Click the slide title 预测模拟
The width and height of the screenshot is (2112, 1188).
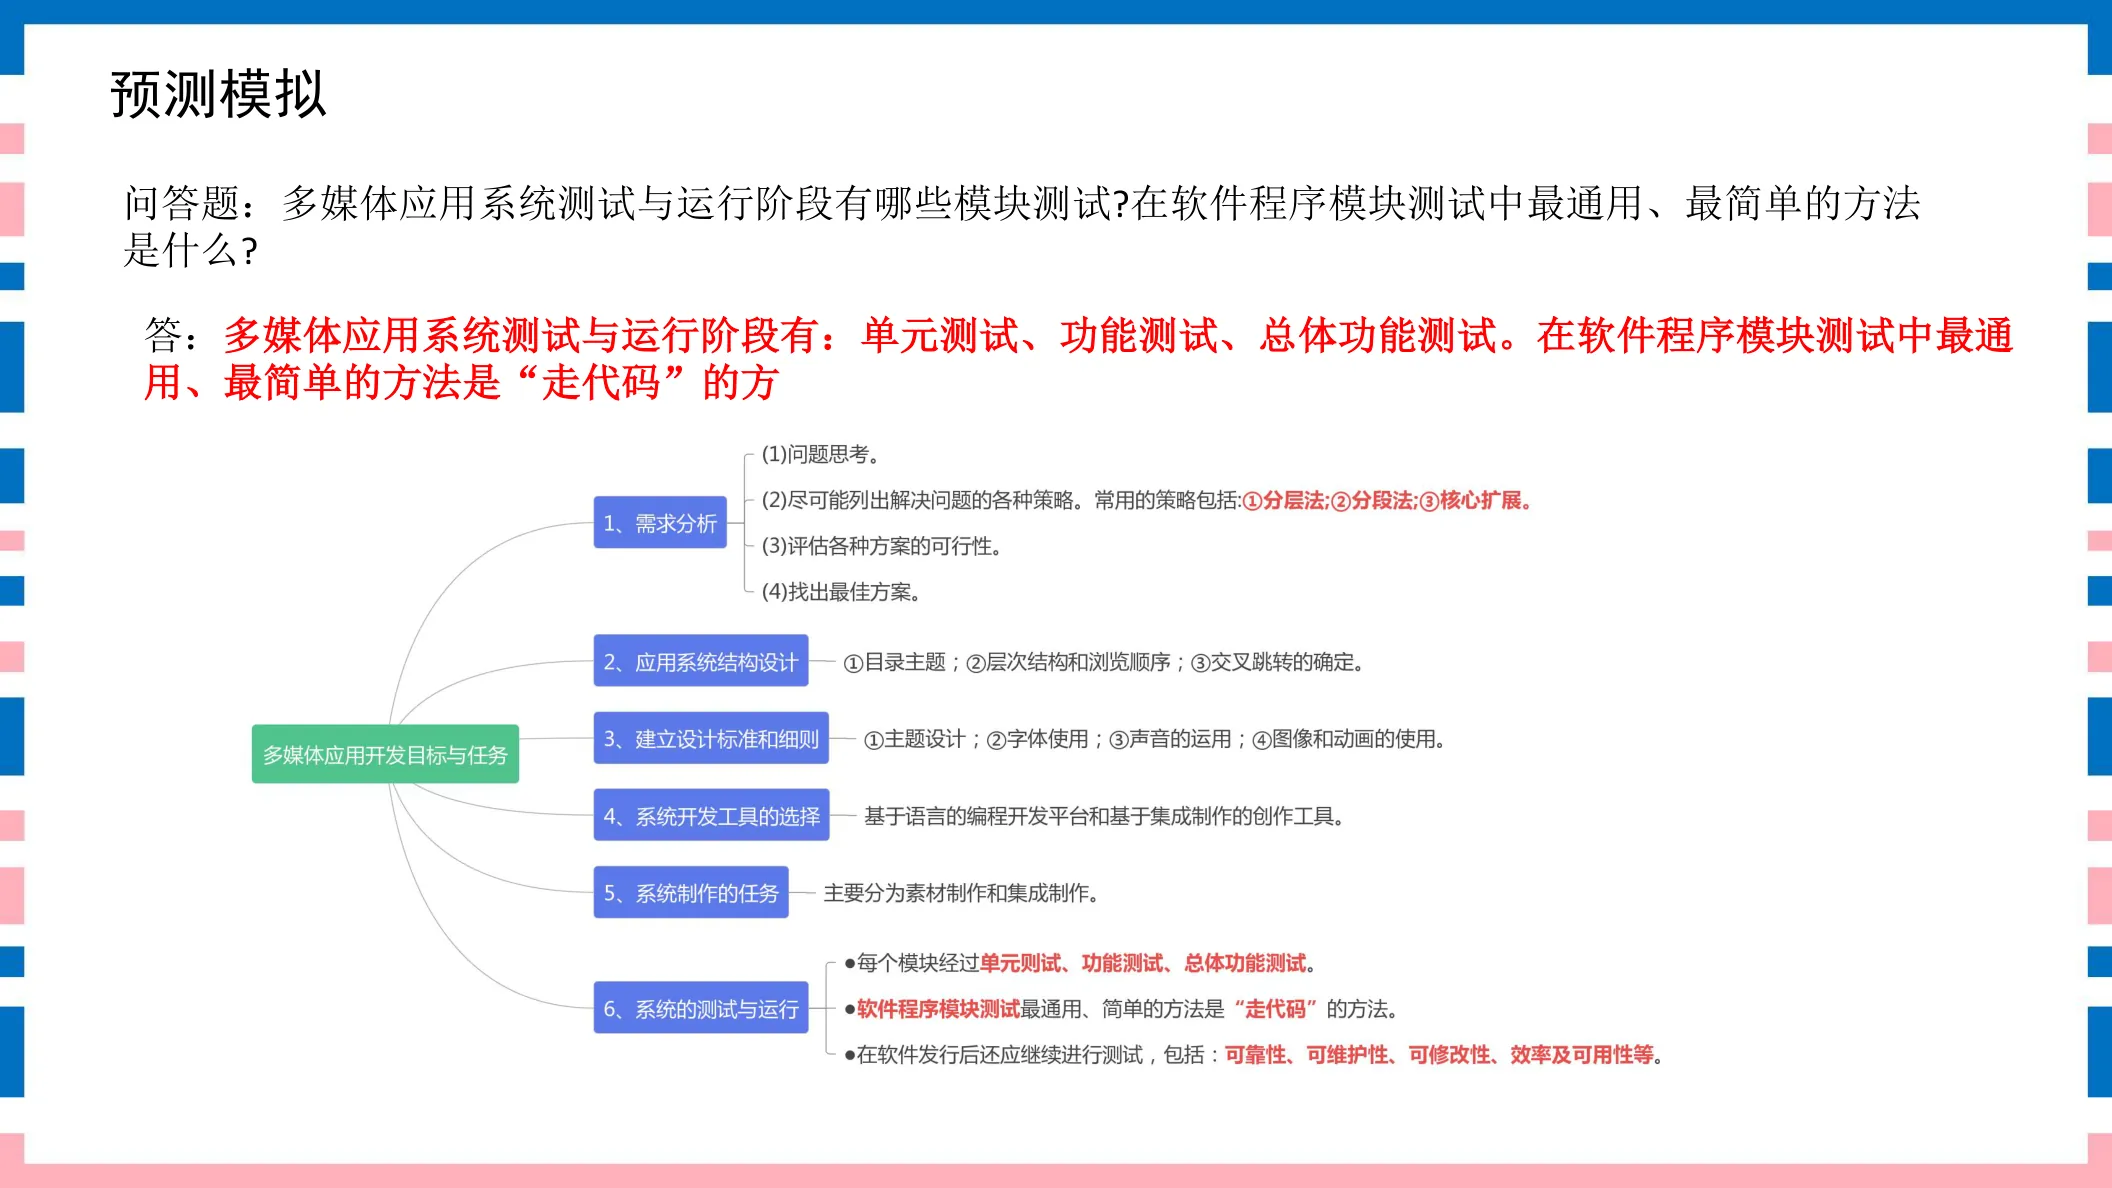point(218,95)
